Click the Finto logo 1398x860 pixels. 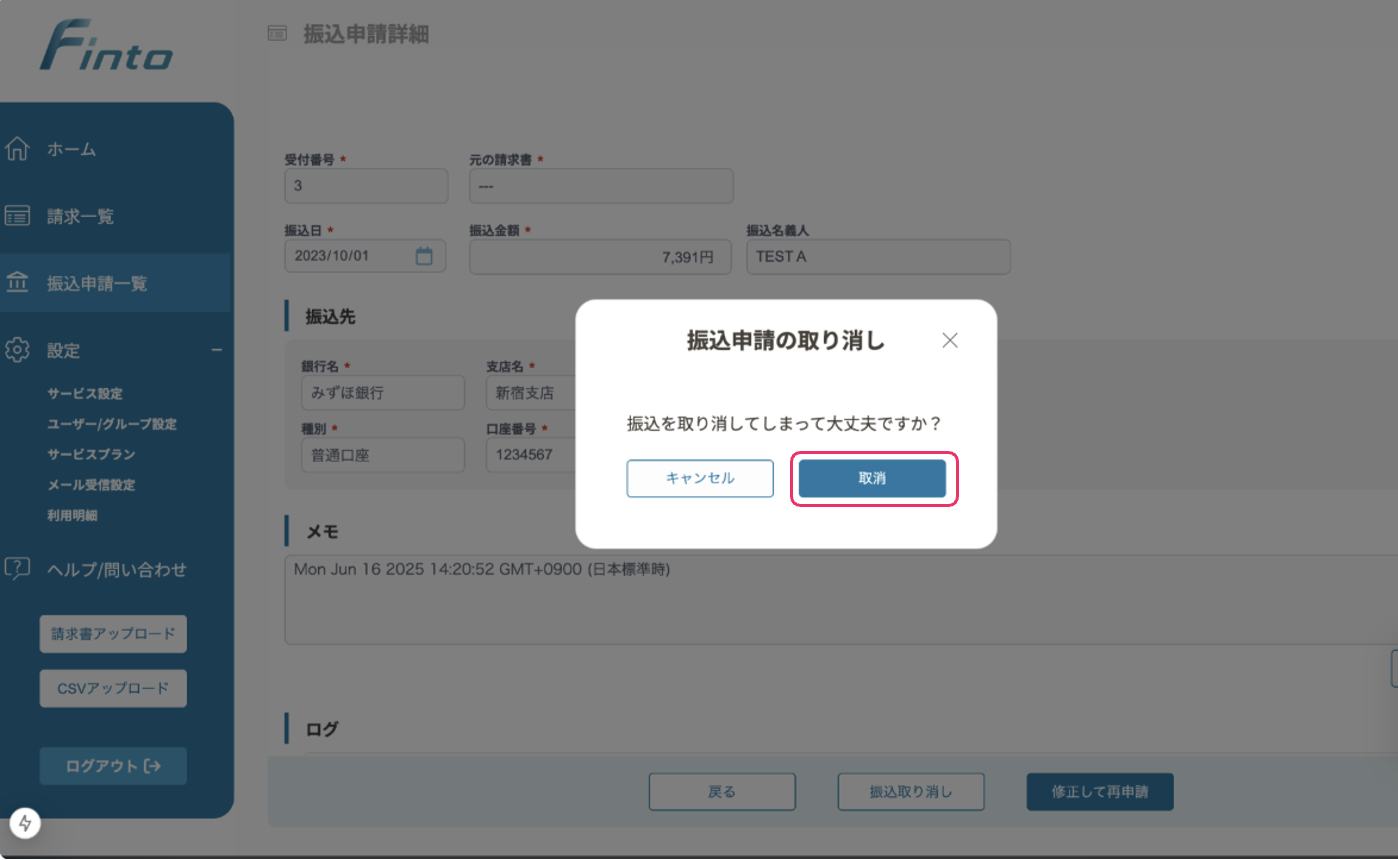pyautogui.click(x=106, y=48)
